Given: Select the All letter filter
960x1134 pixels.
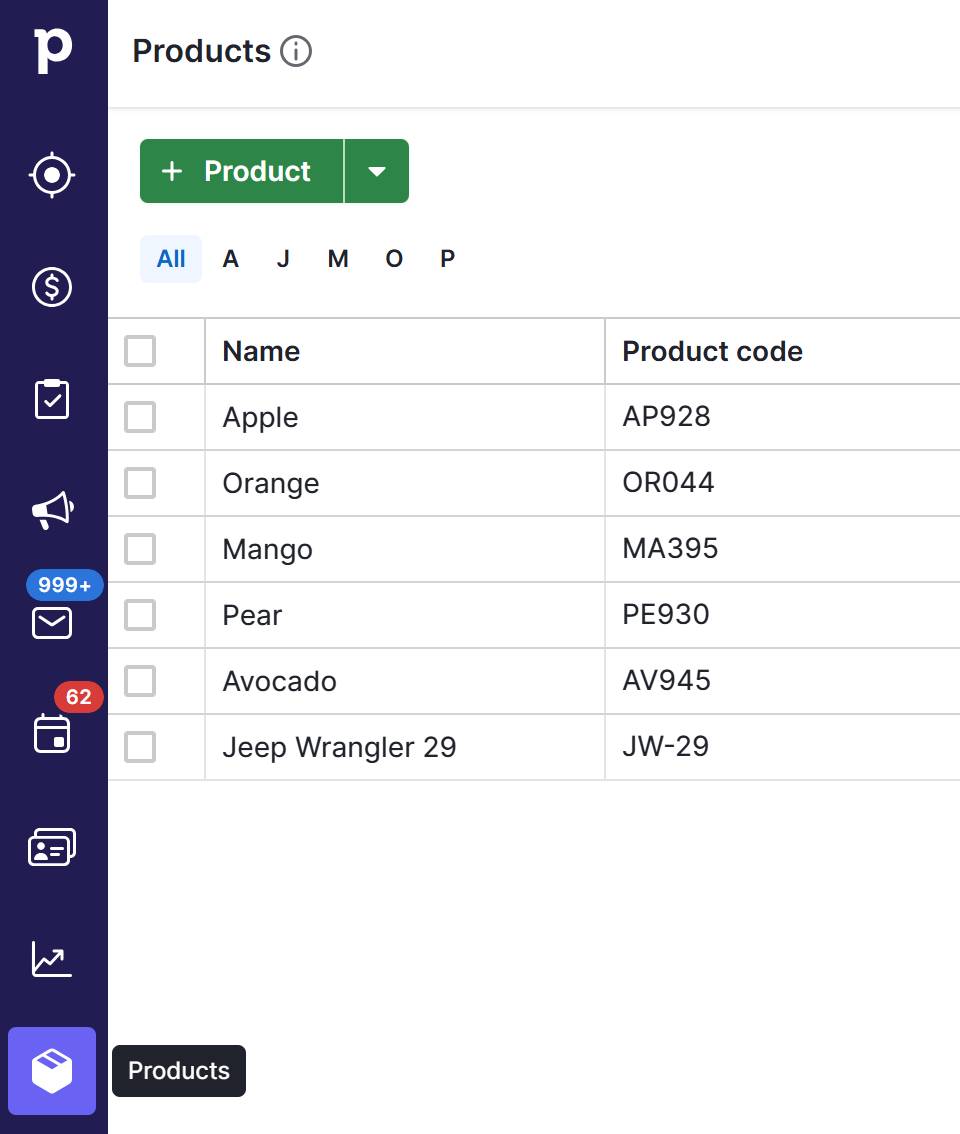Looking at the screenshot, I should [x=171, y=259].
